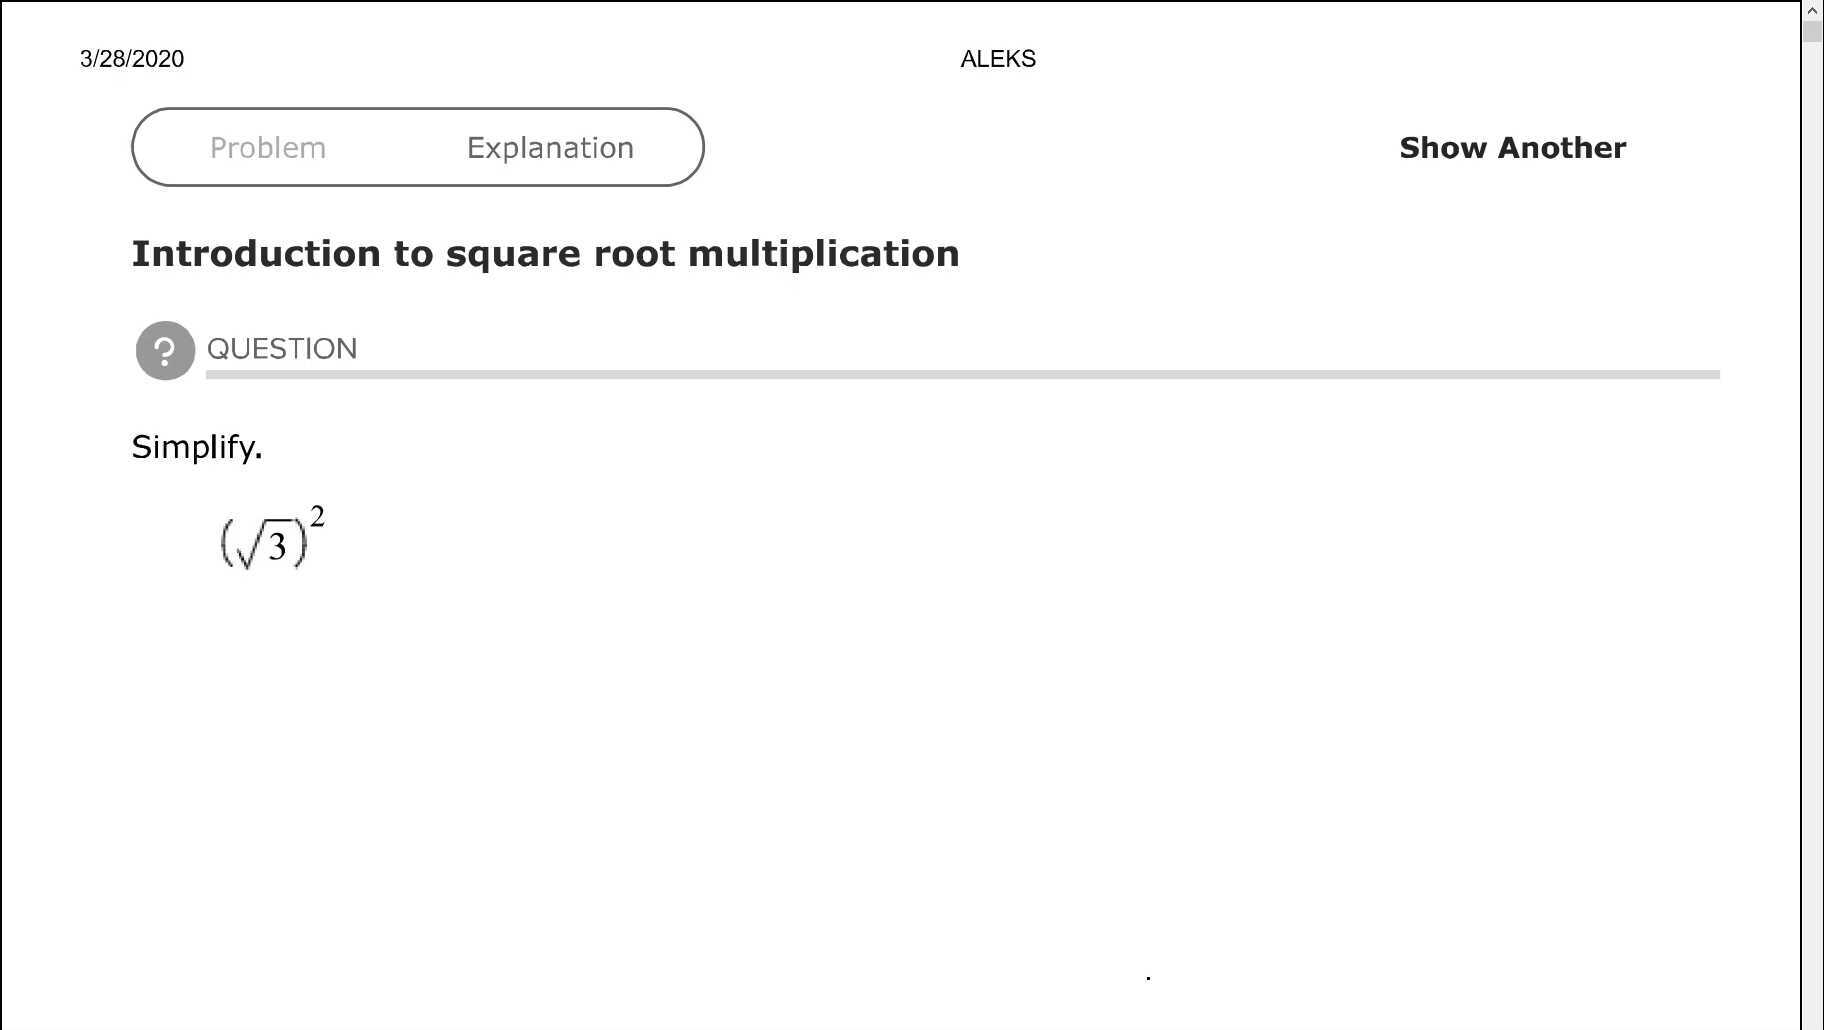Click the question mark help icon
The width and height of the screenshot is (1824, 1030).
pyautogui.click(x=165, y=350)
